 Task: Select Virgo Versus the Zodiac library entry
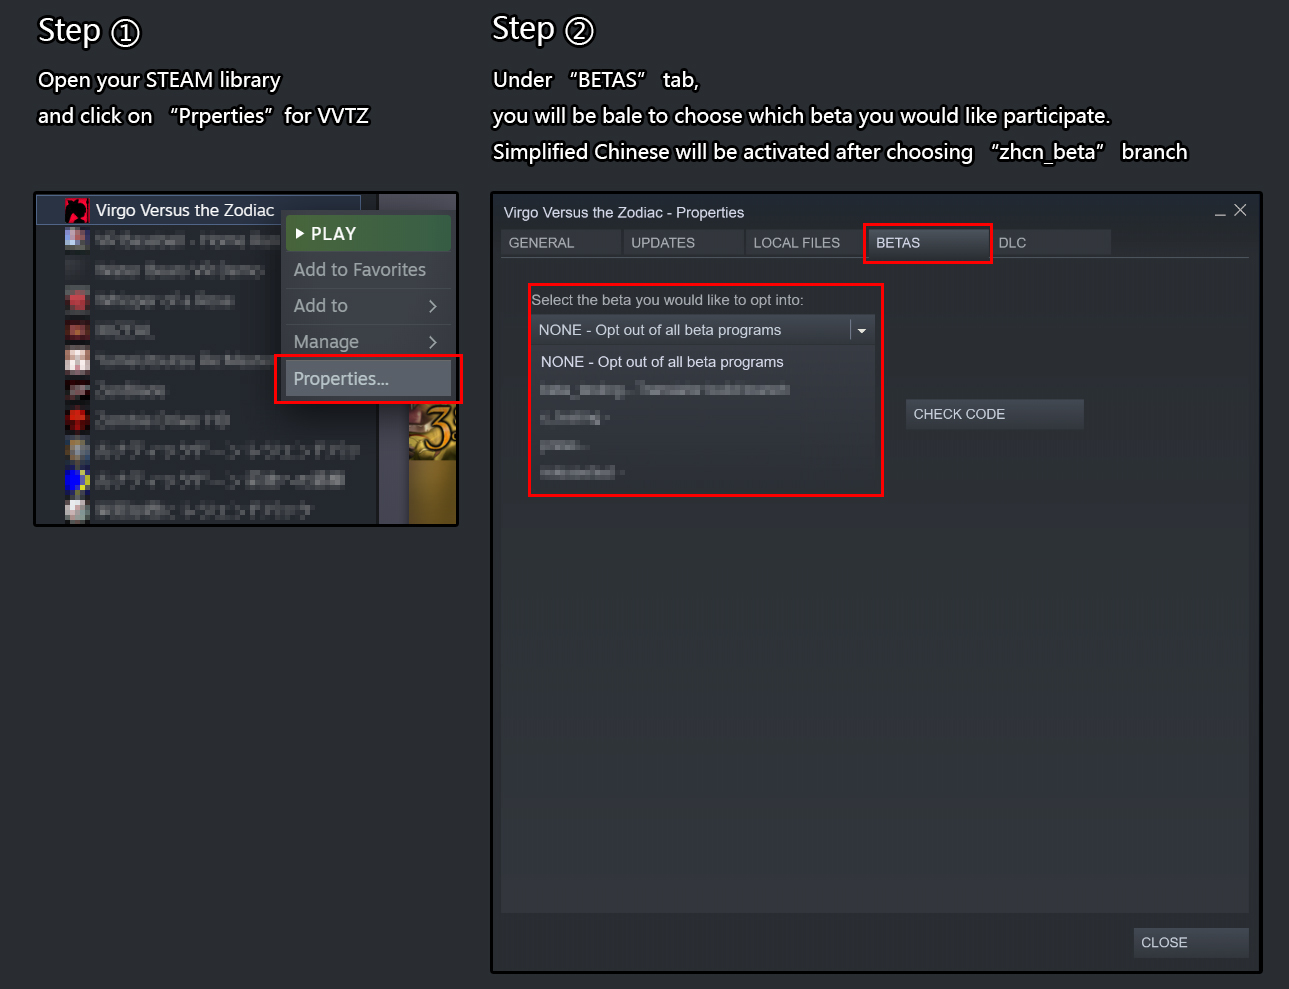pyautogui.click(x=185, y=210)
